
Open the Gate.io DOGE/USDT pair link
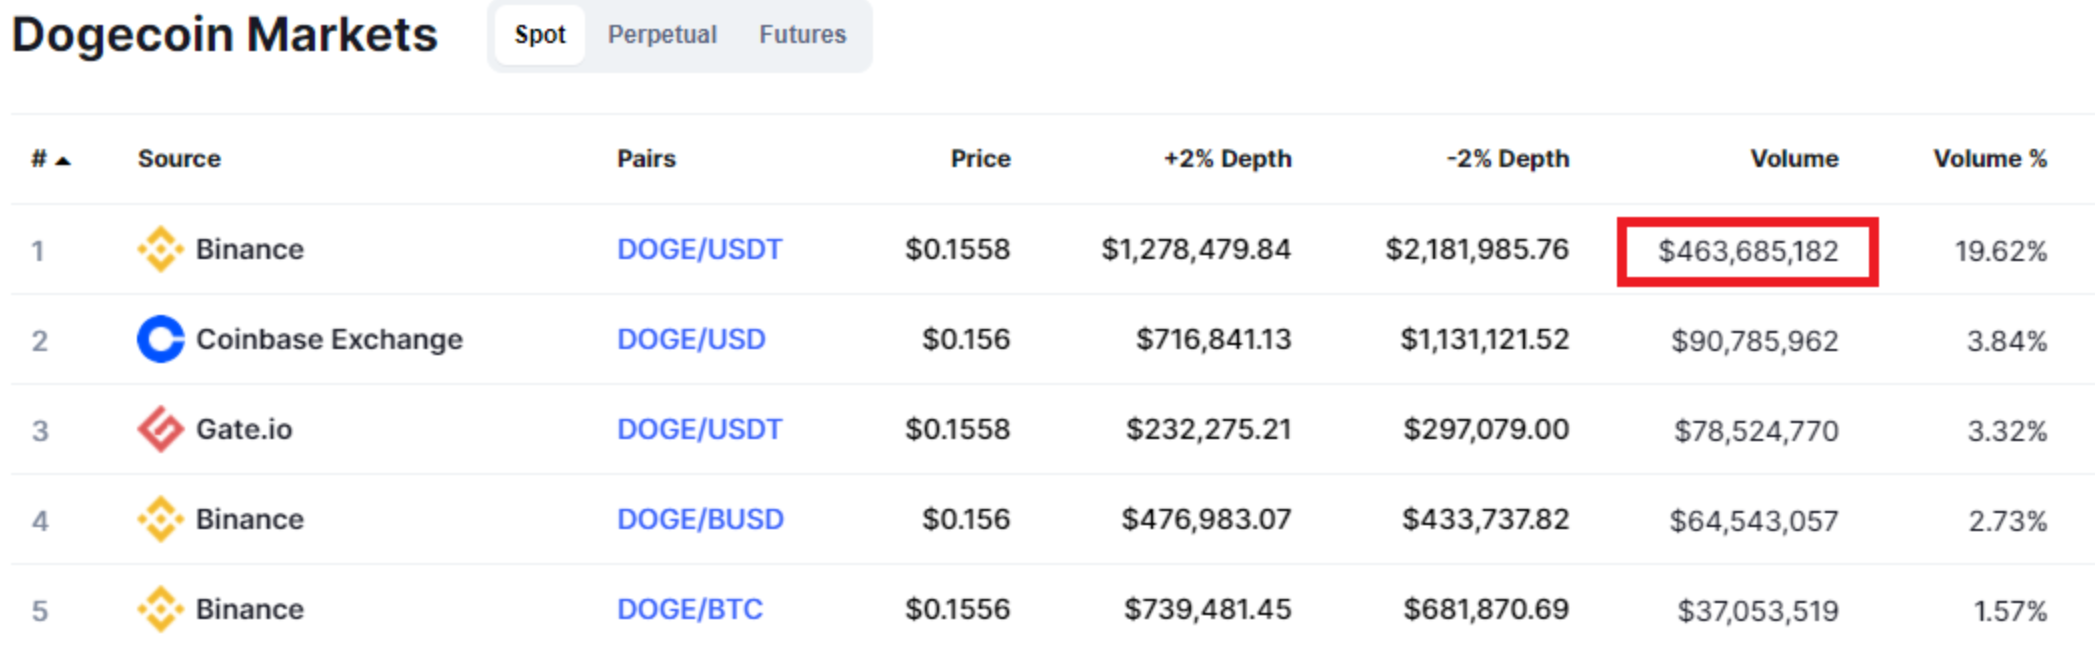tap(699, 429)
